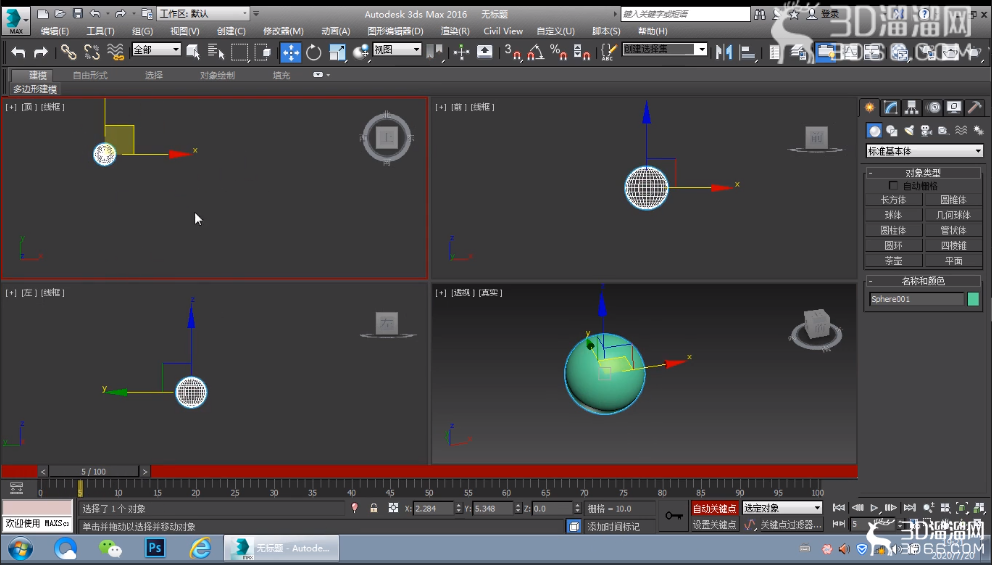This screenshot has width=992, height=565.
Task: Open the 创建选择集 named selection dropdown
Action: tap(664, 49)
